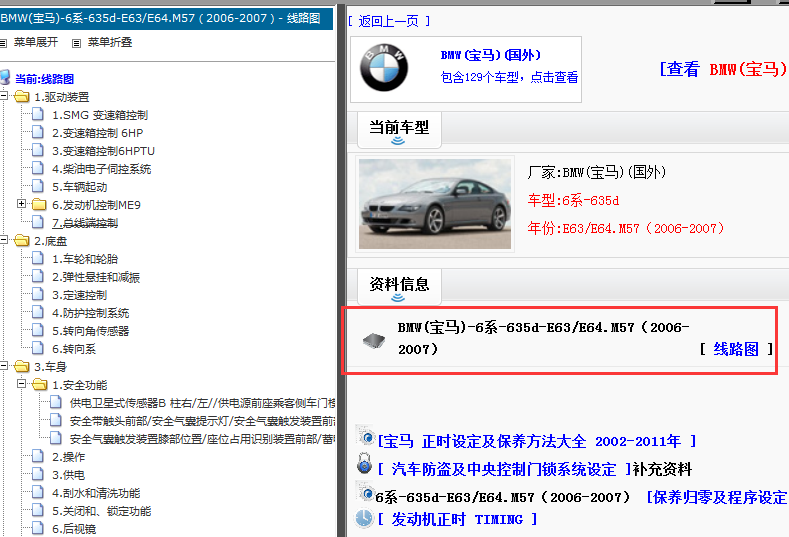Open item 安全带触头前部/安全气囊提示灯
Screen dimensions: 789x537
(202, 421)
